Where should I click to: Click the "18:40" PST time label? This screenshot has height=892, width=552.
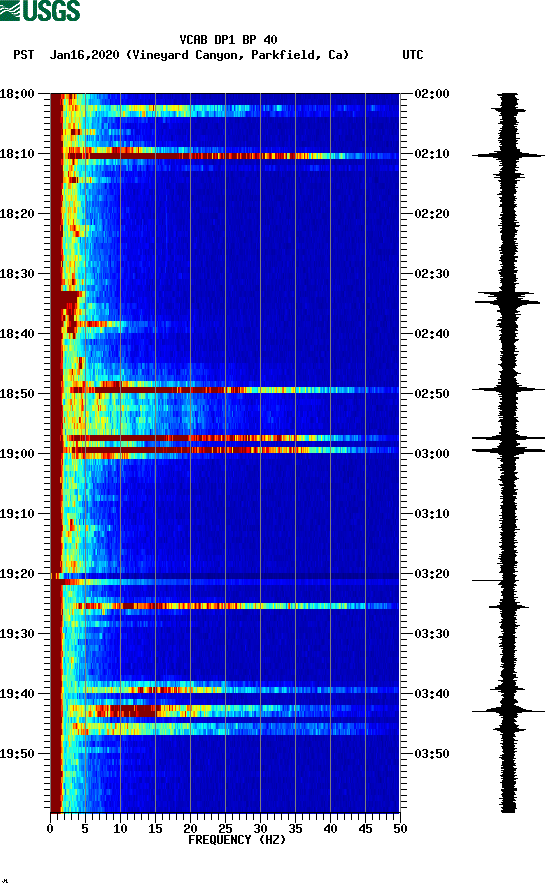coord(17,334)
